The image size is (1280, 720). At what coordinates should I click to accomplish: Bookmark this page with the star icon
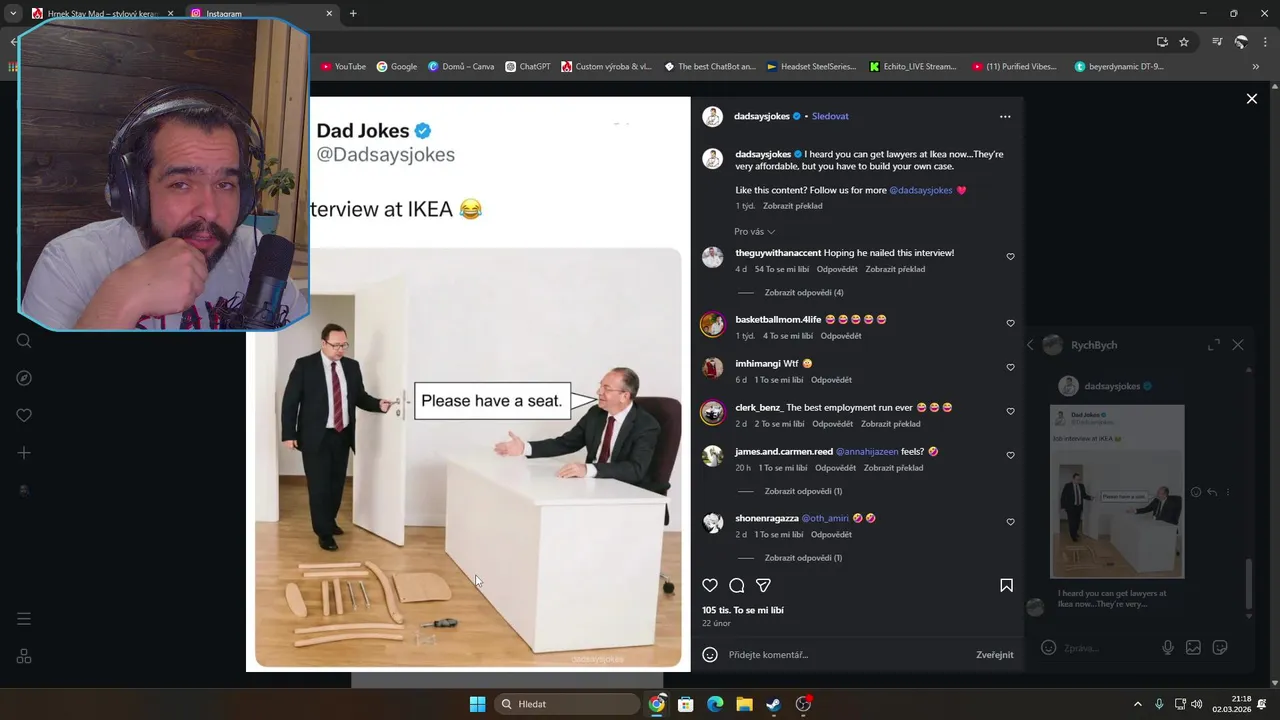coord(1184,42)
